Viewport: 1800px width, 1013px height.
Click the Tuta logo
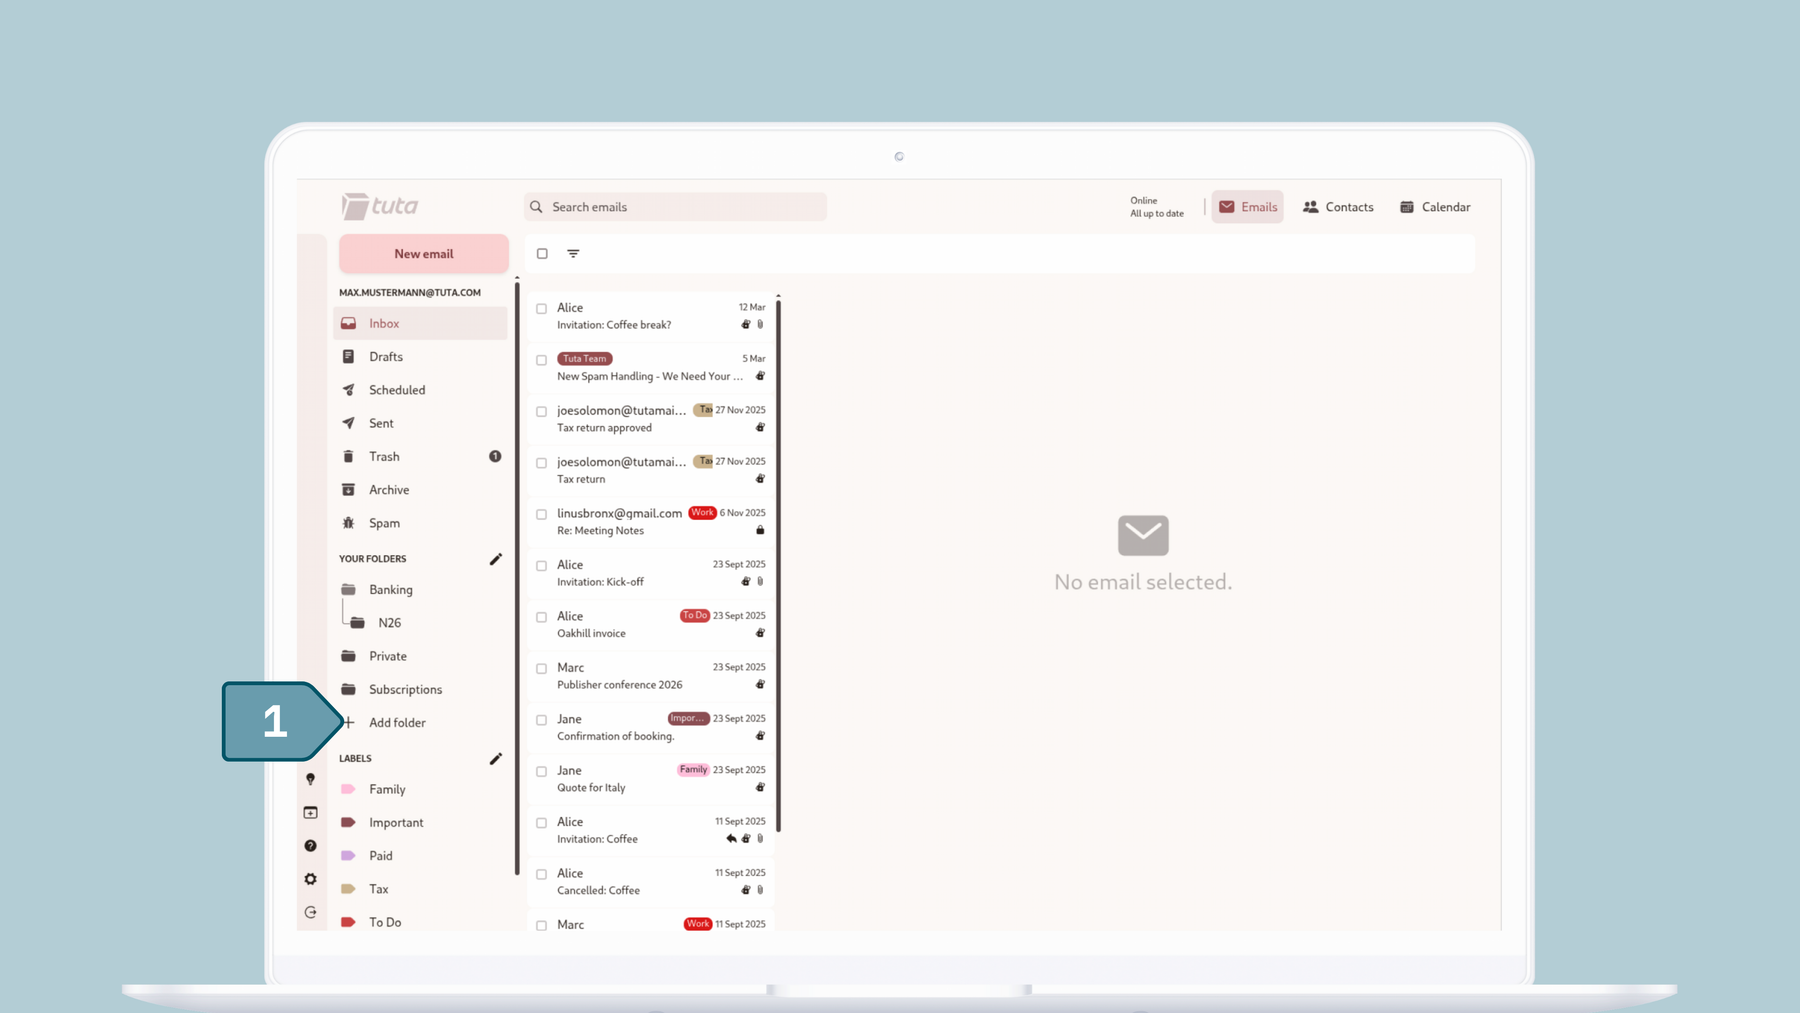[380, 206]
